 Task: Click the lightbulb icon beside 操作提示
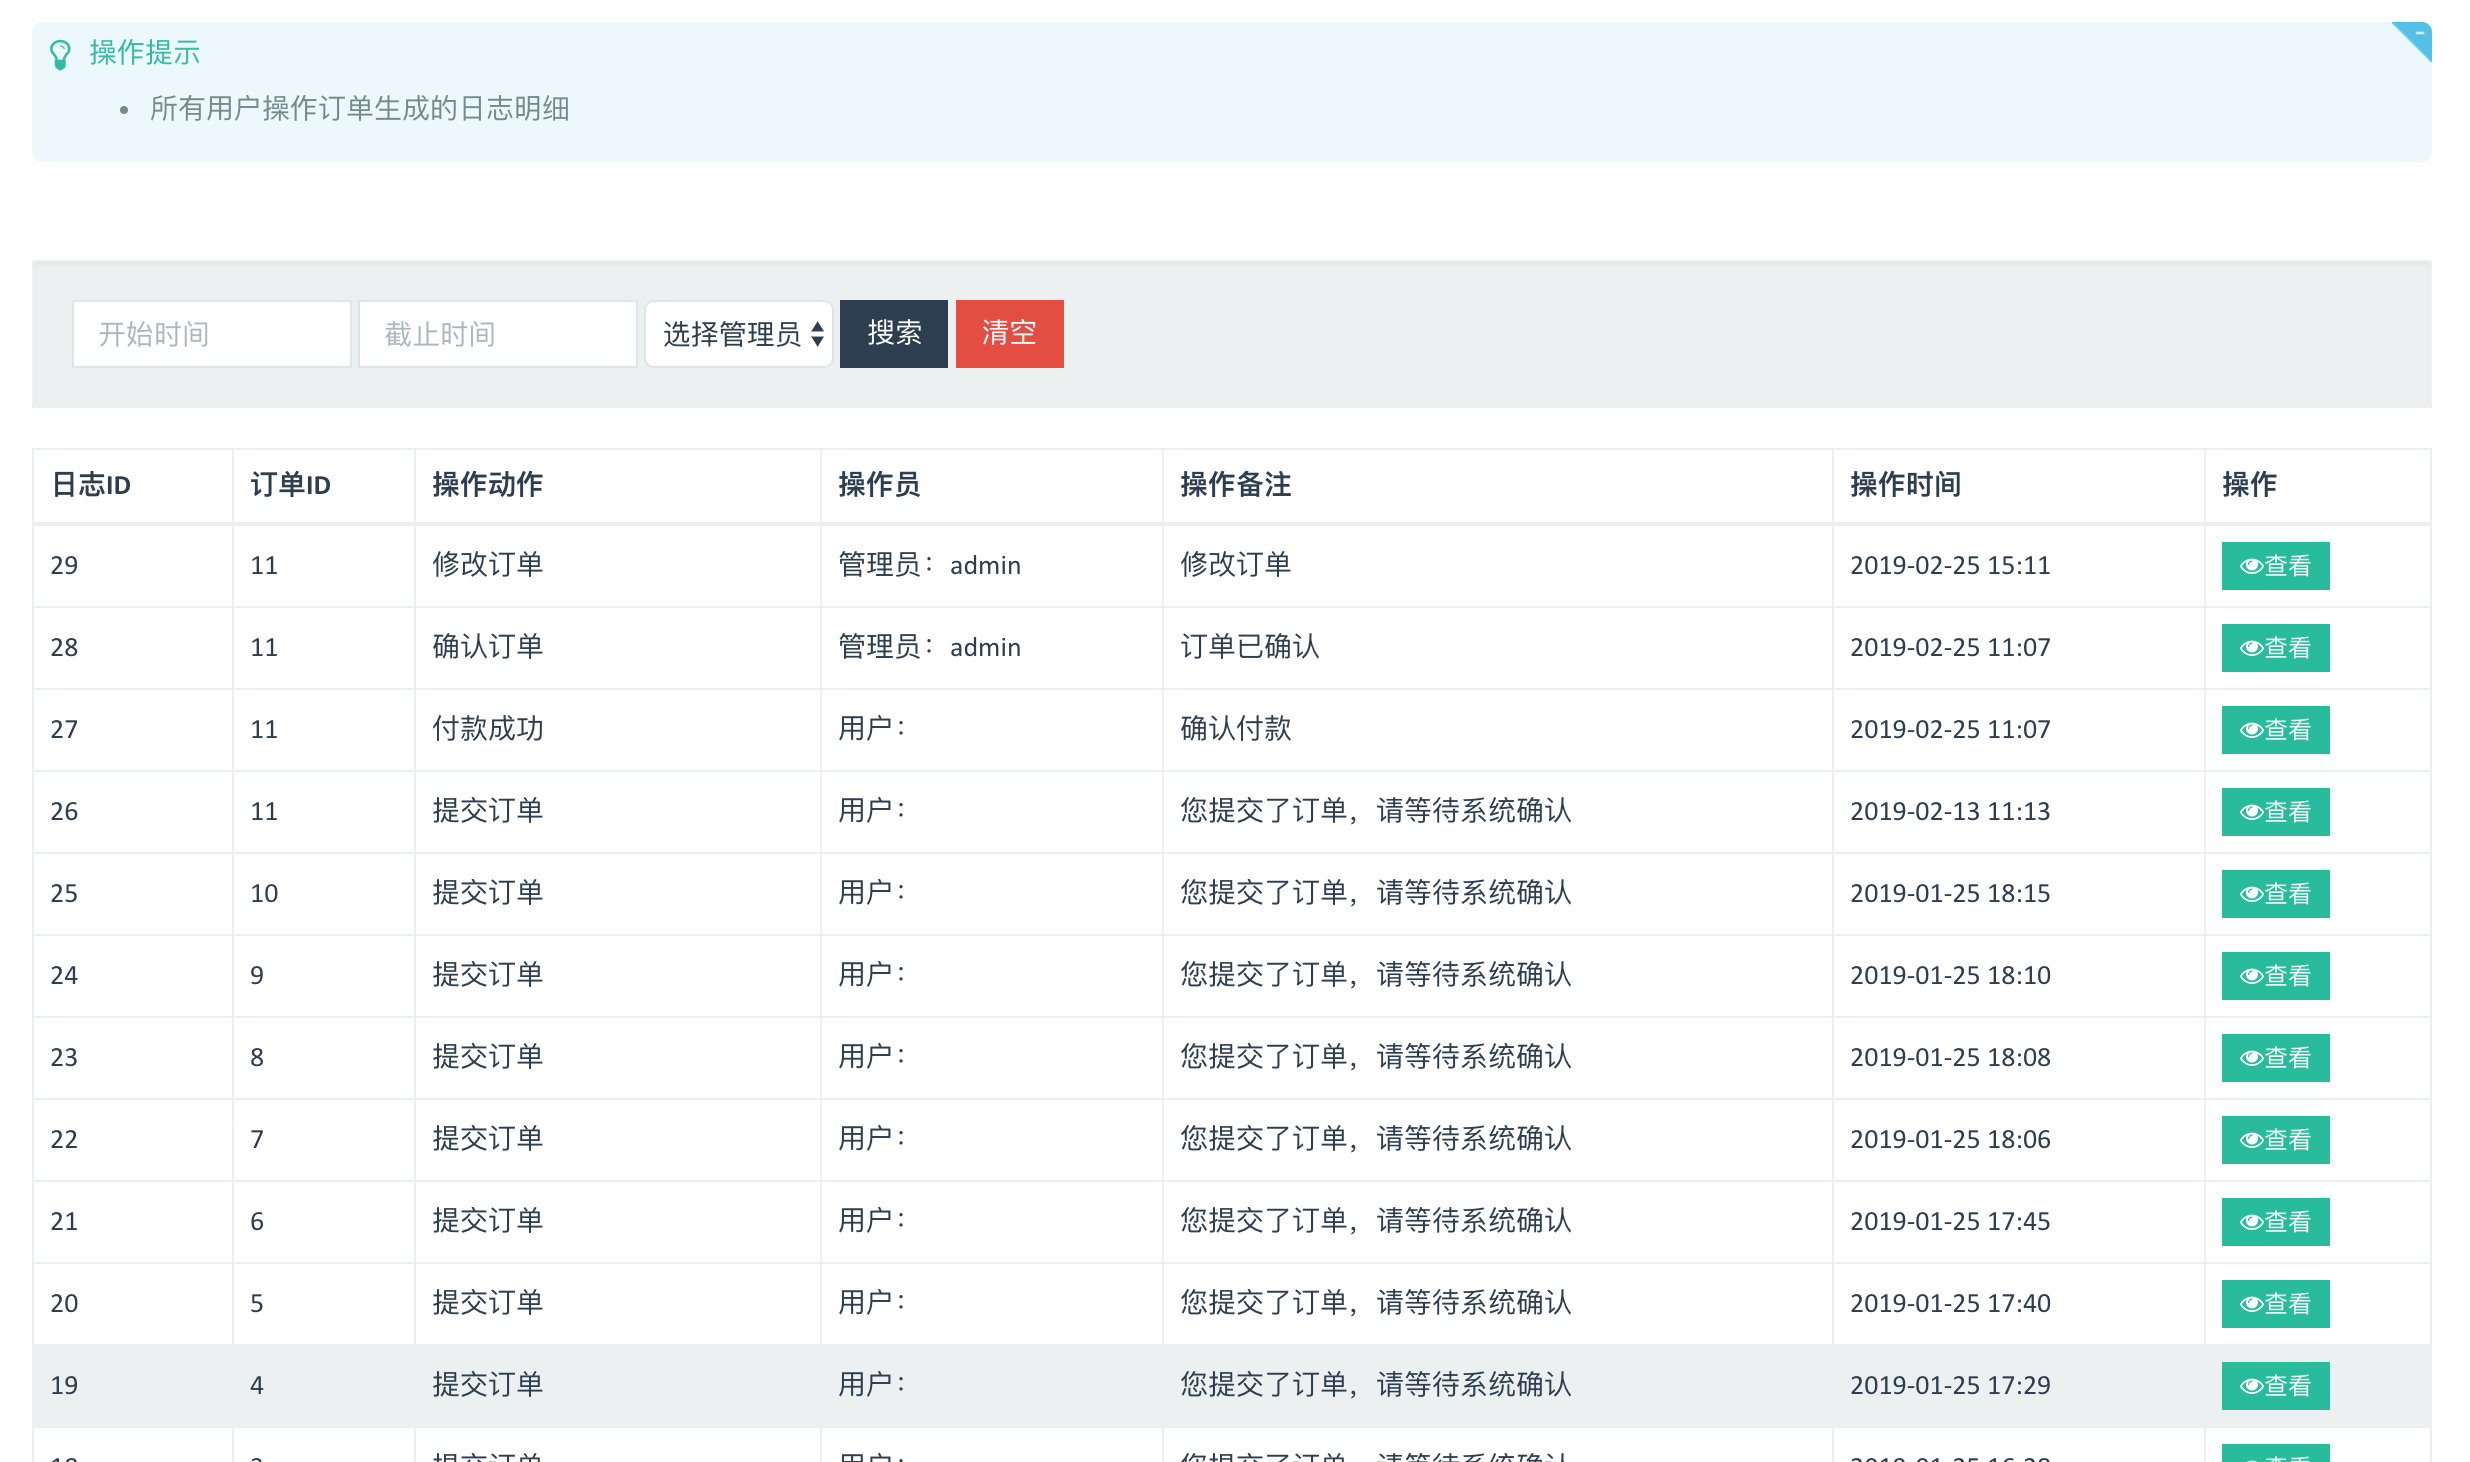[60, 54]
